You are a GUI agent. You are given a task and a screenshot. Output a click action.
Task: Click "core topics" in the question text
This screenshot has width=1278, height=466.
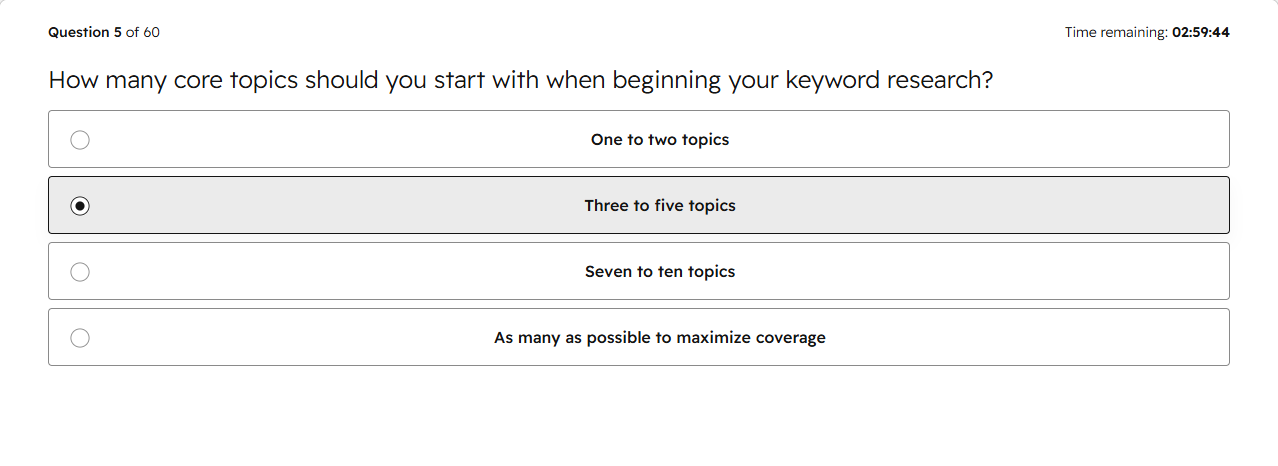point(236,80)
